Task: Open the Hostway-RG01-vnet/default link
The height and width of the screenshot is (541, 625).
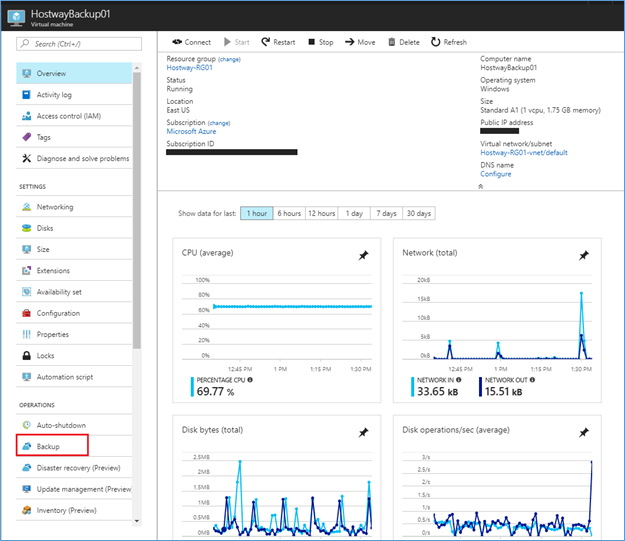Action: pyautogui.click(x=524, y=153)
